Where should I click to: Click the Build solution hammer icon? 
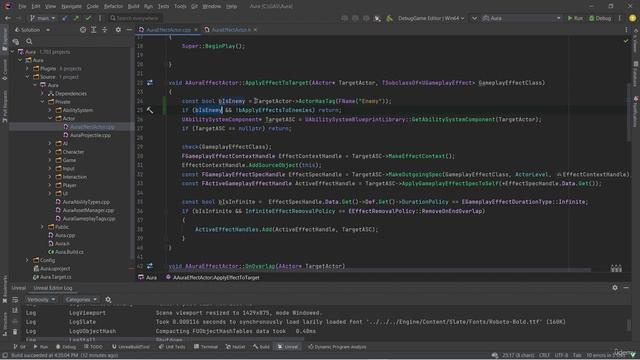(x=389, y=18)
